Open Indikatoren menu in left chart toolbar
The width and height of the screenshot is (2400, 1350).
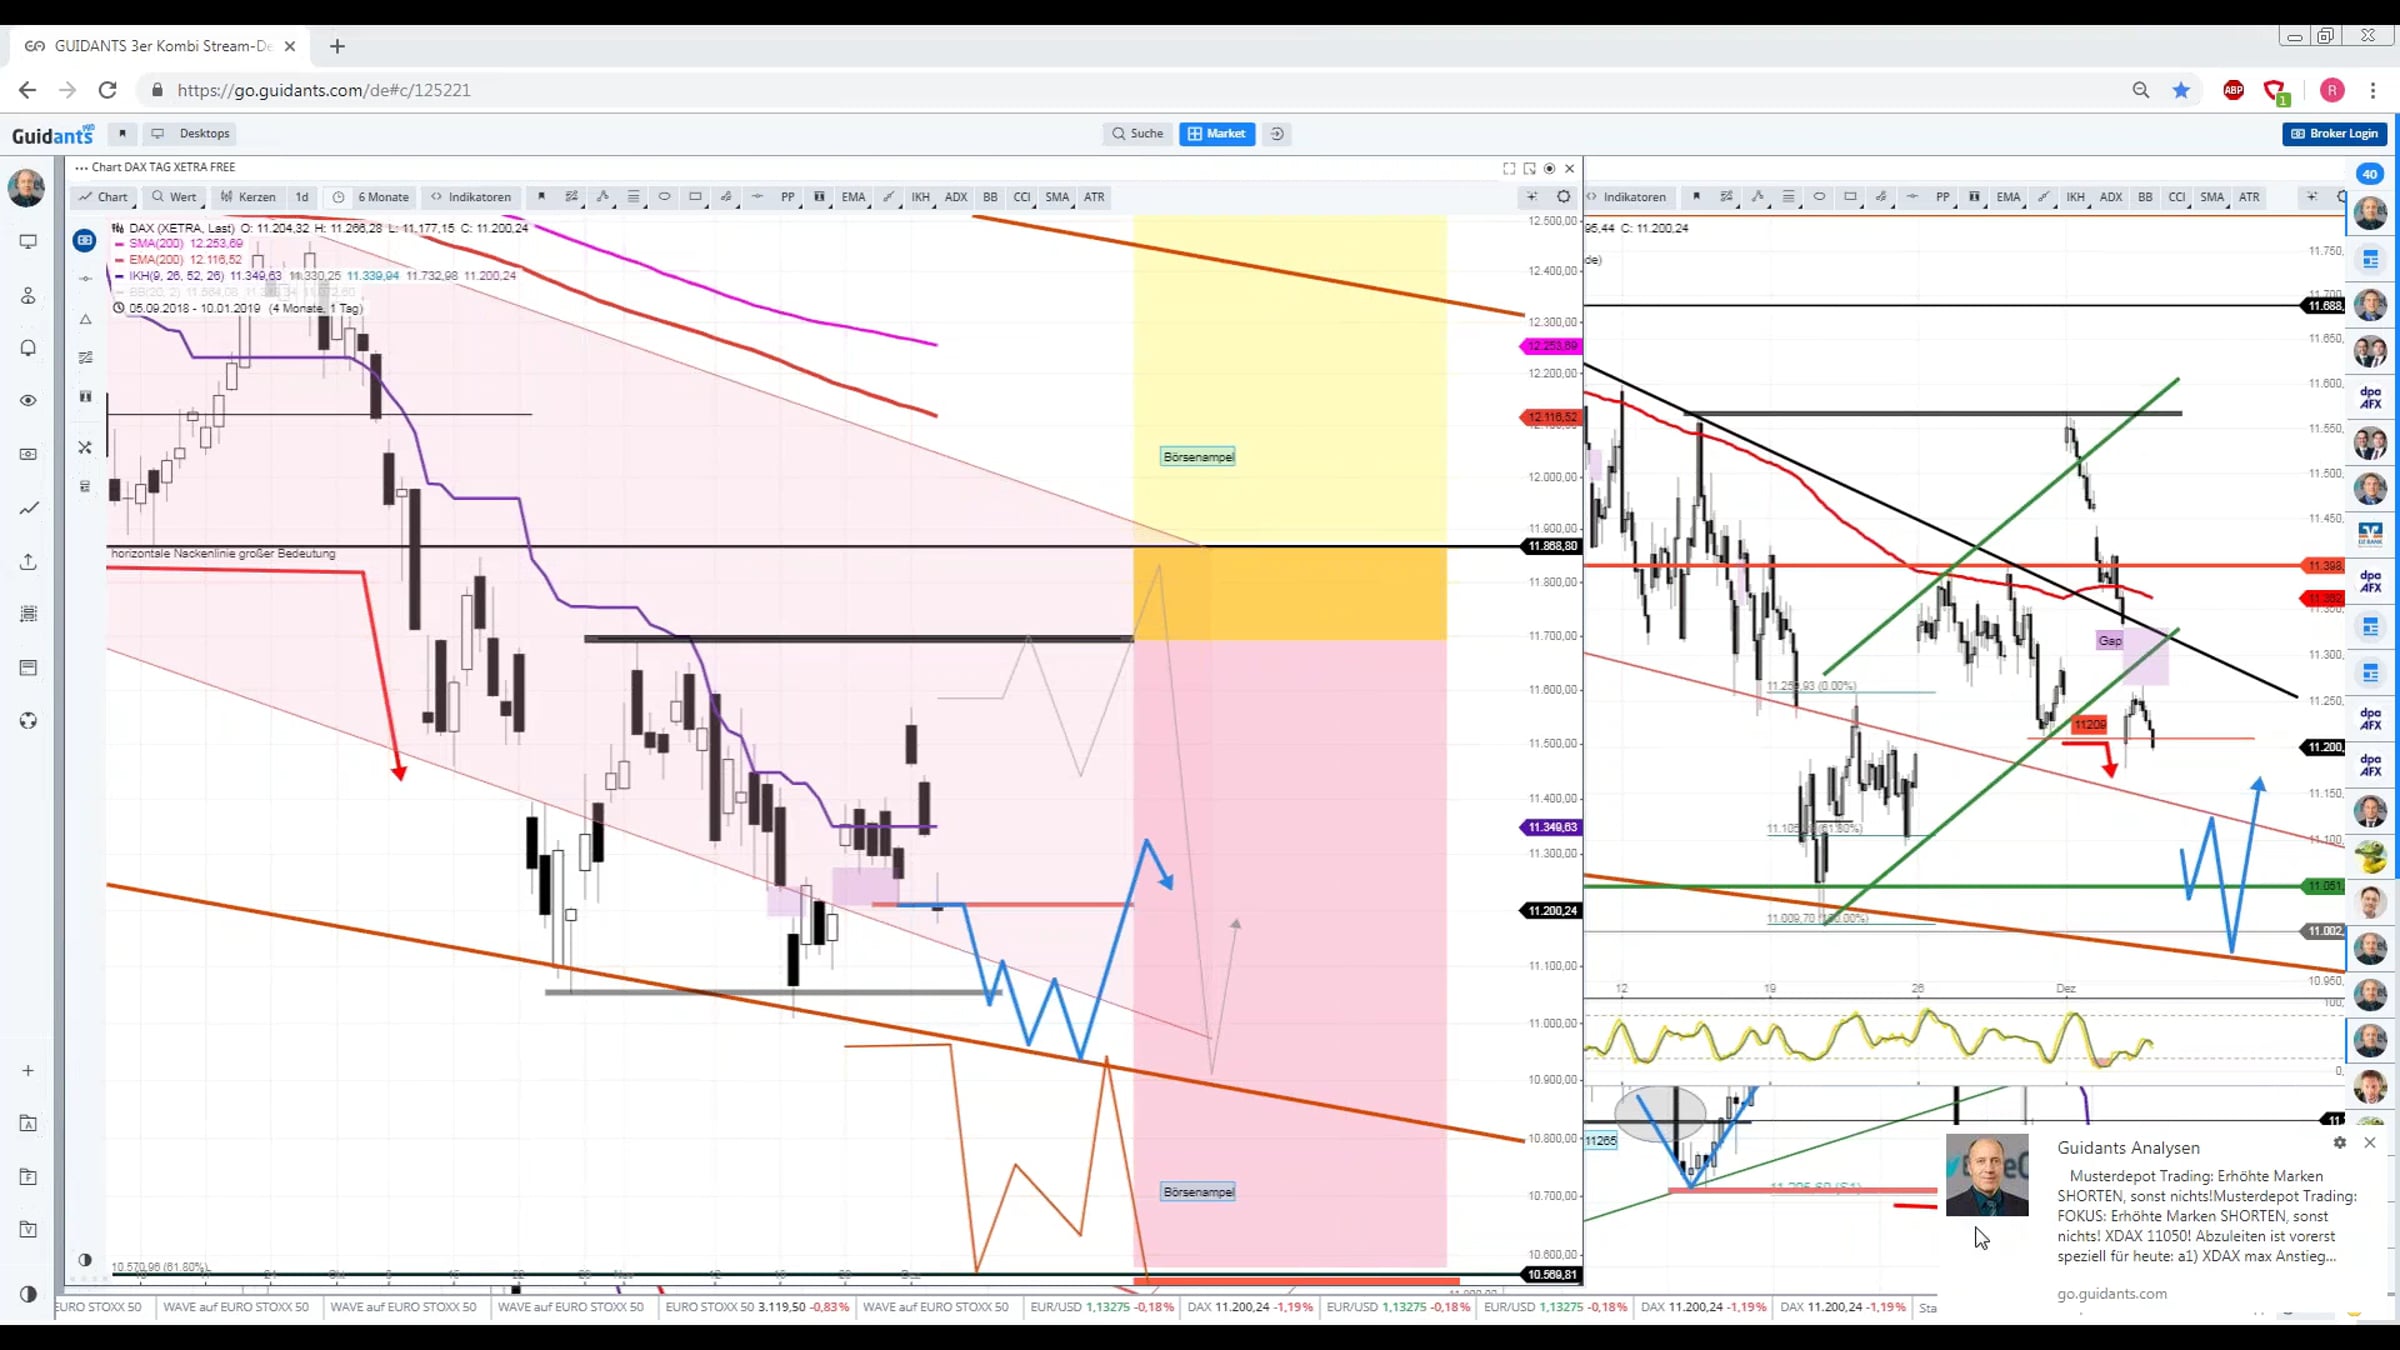pos(471,197)
